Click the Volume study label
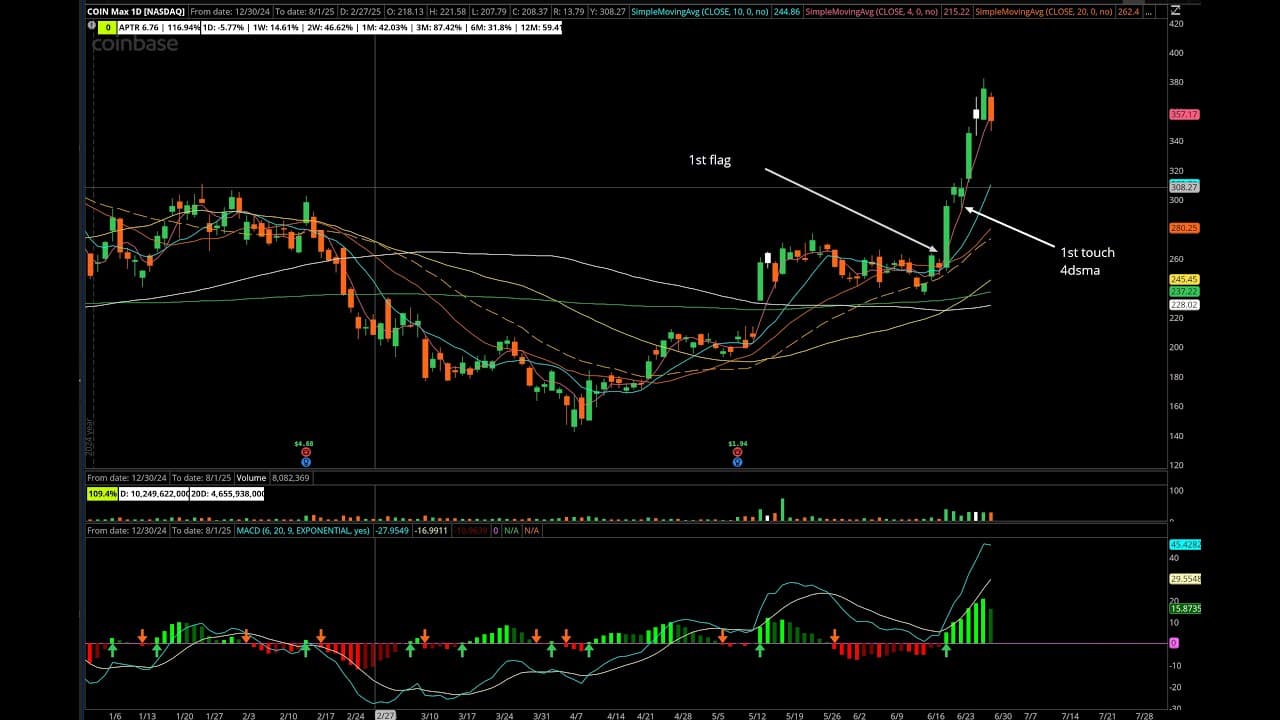1280x720 pixels. point(252,478)
